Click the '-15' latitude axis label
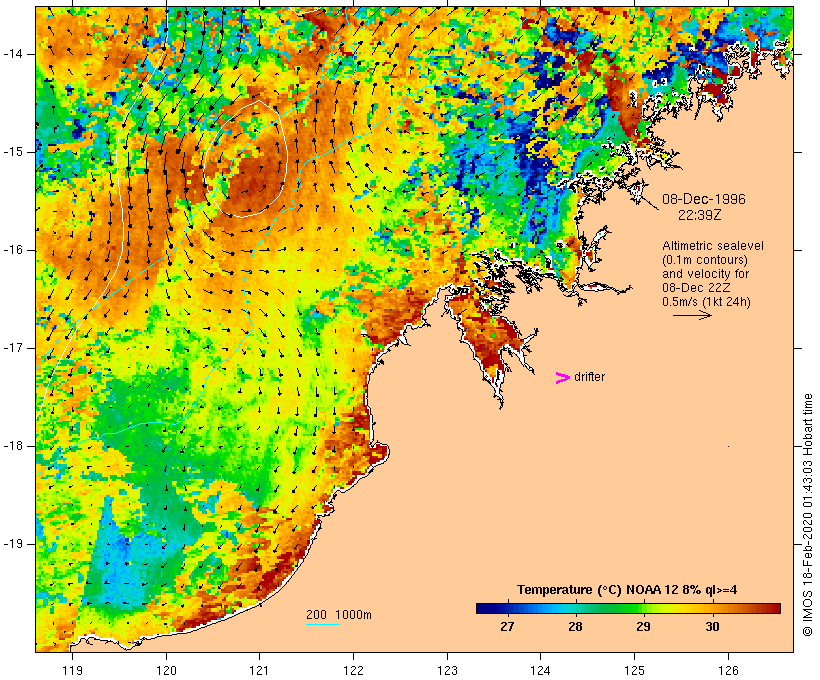Screen dimensions: 820x680 coord(13,152)
